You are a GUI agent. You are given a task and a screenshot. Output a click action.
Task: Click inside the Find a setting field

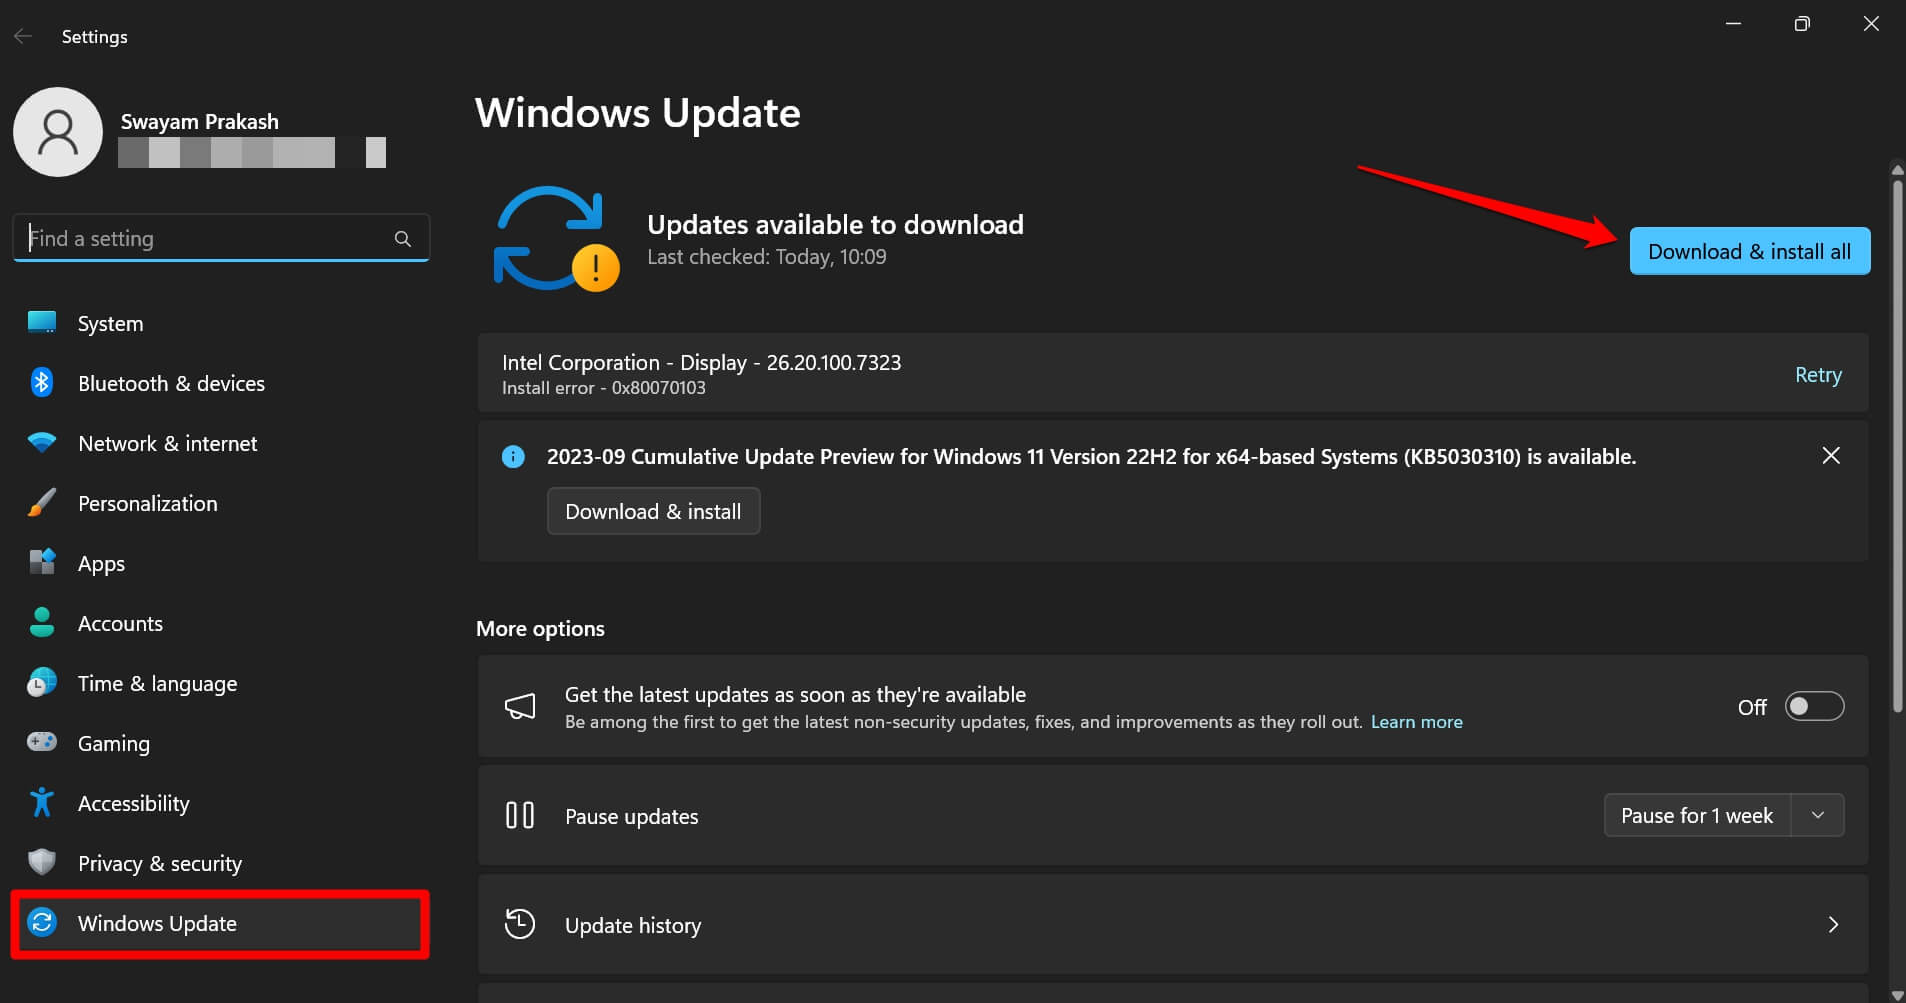coord(180,238)
